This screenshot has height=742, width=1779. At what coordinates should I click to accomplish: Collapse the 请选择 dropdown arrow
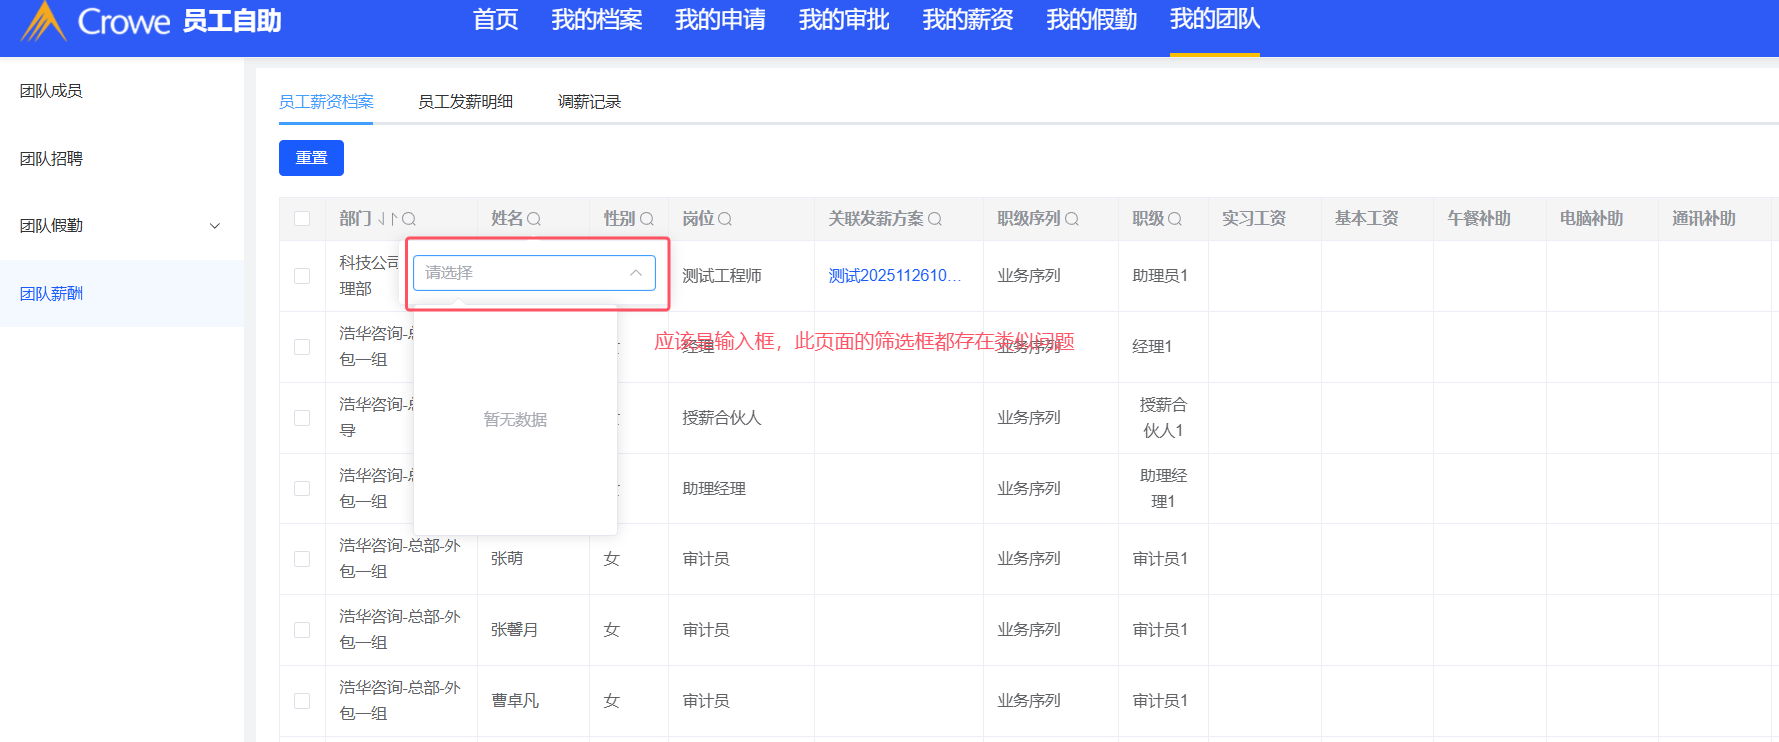pos(635,273)
